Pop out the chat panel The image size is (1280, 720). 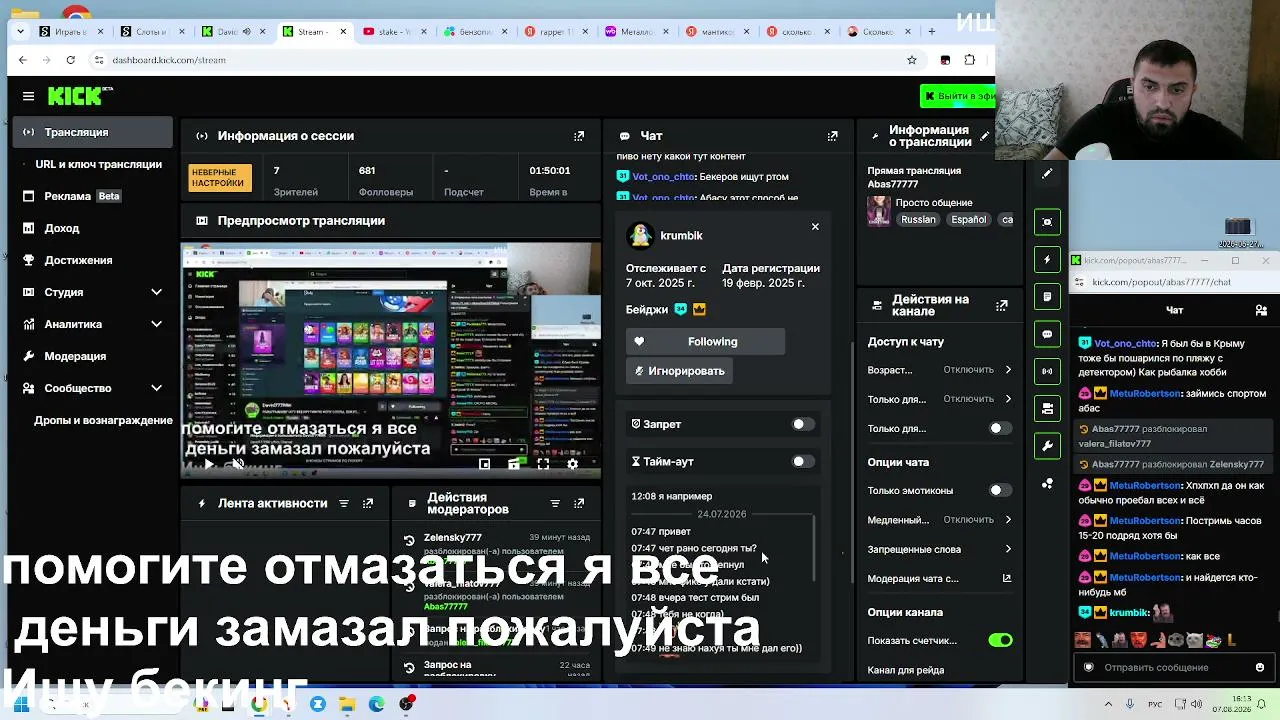pyautogui.click(x=832, y=136)
